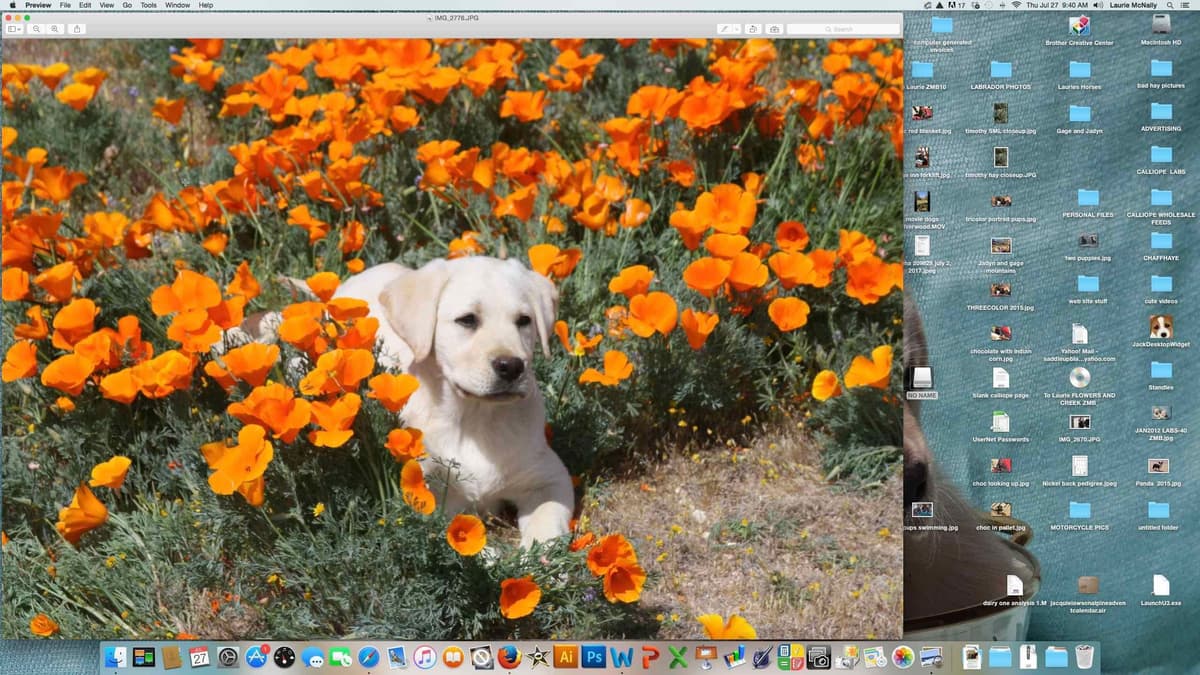Open the Window menu
Screen dimensions: 1200x675
click(178, 5)
